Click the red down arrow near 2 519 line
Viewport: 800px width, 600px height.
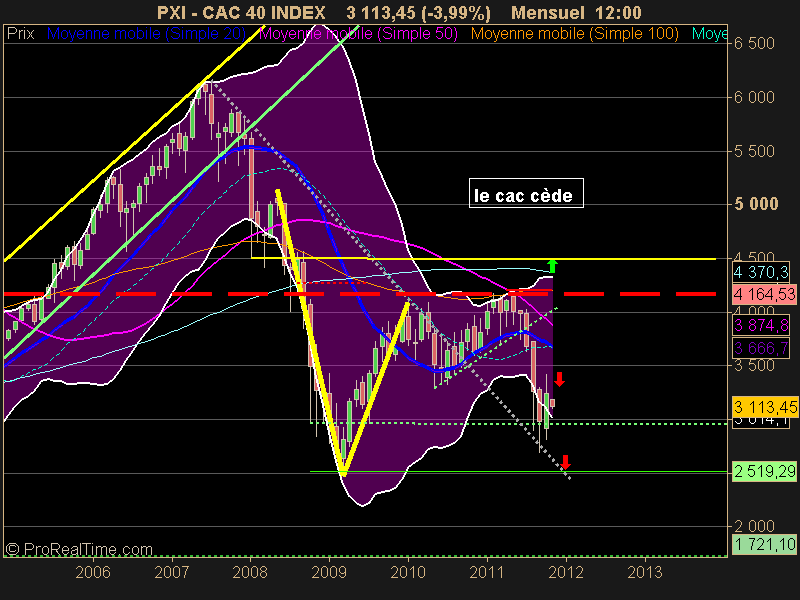tap(565, 462)
